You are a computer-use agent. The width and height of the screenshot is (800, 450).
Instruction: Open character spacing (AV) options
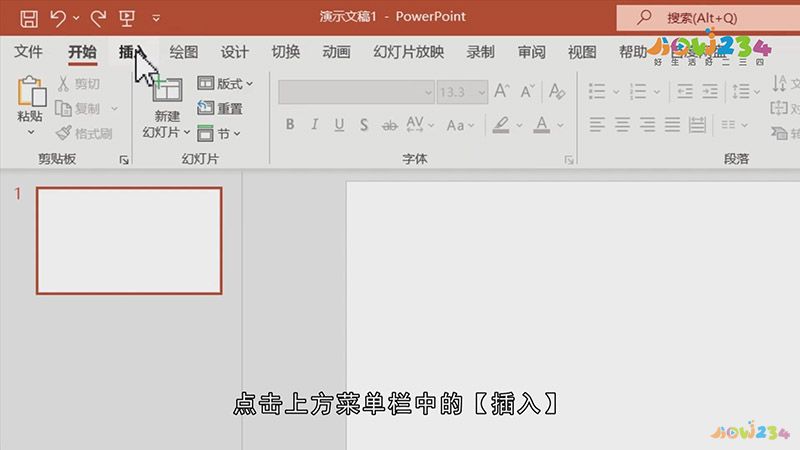[420, 124]
